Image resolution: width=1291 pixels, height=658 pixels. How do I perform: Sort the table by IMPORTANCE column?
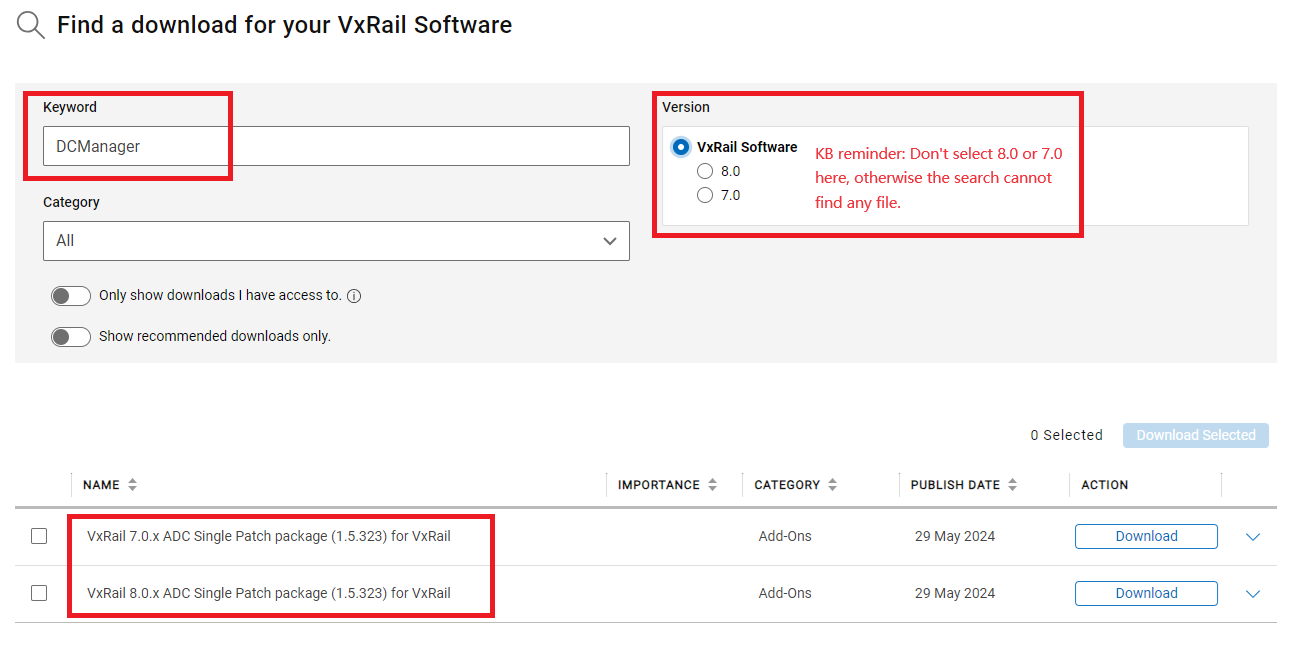pyautogui.click(x=712, y=484)
